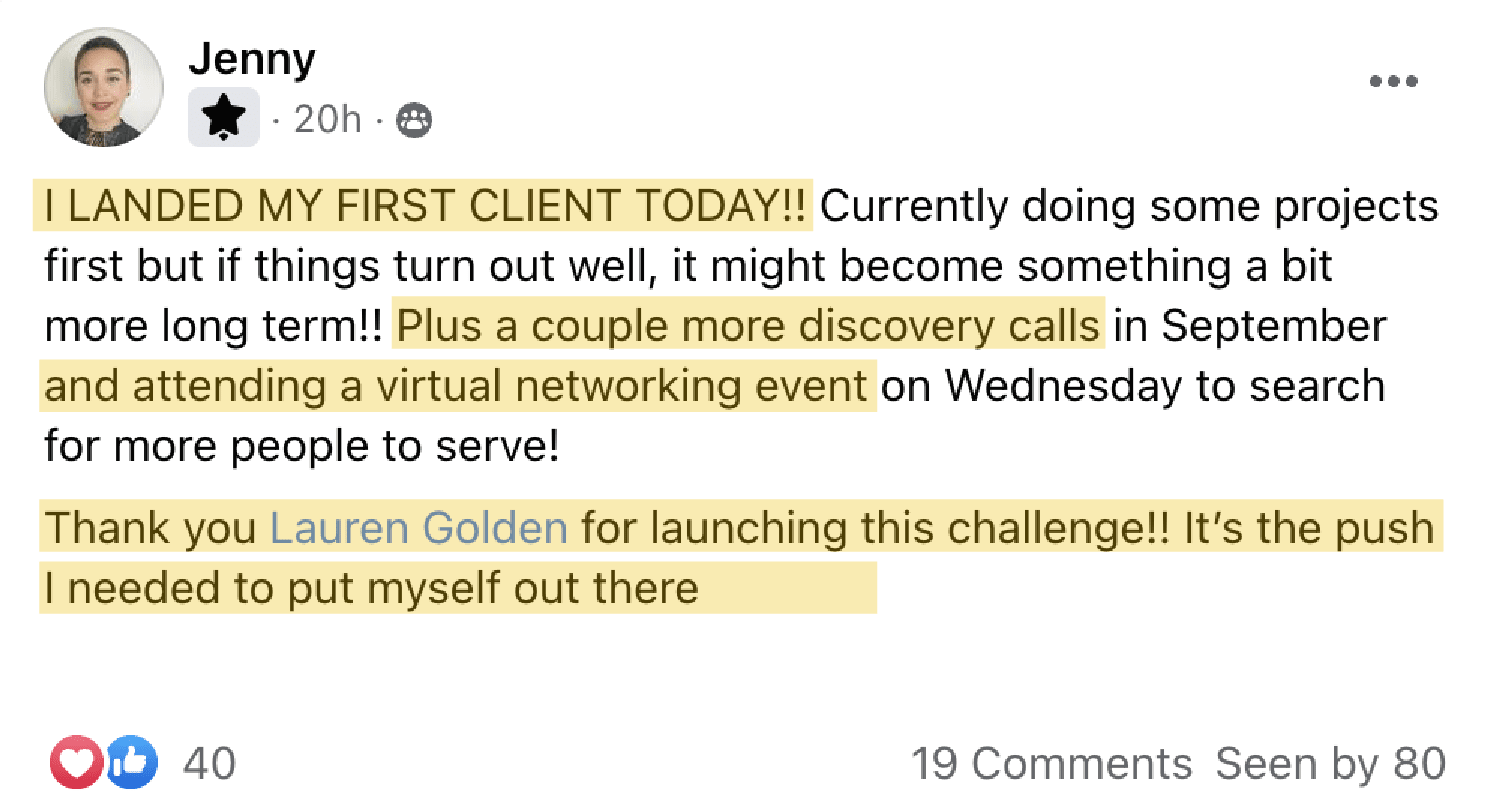
Task: Show who is in Seen by 80
Action: (1331, 764)
